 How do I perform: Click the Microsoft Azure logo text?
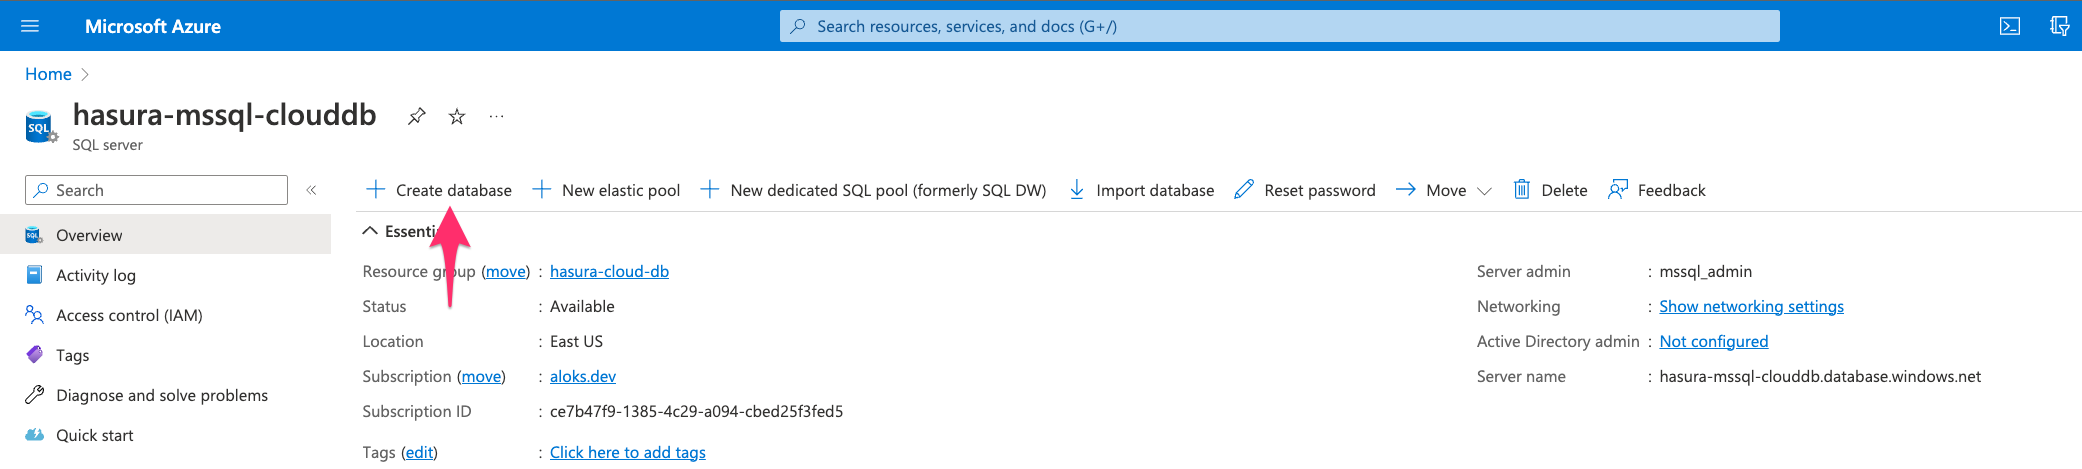tap(153, 26)
